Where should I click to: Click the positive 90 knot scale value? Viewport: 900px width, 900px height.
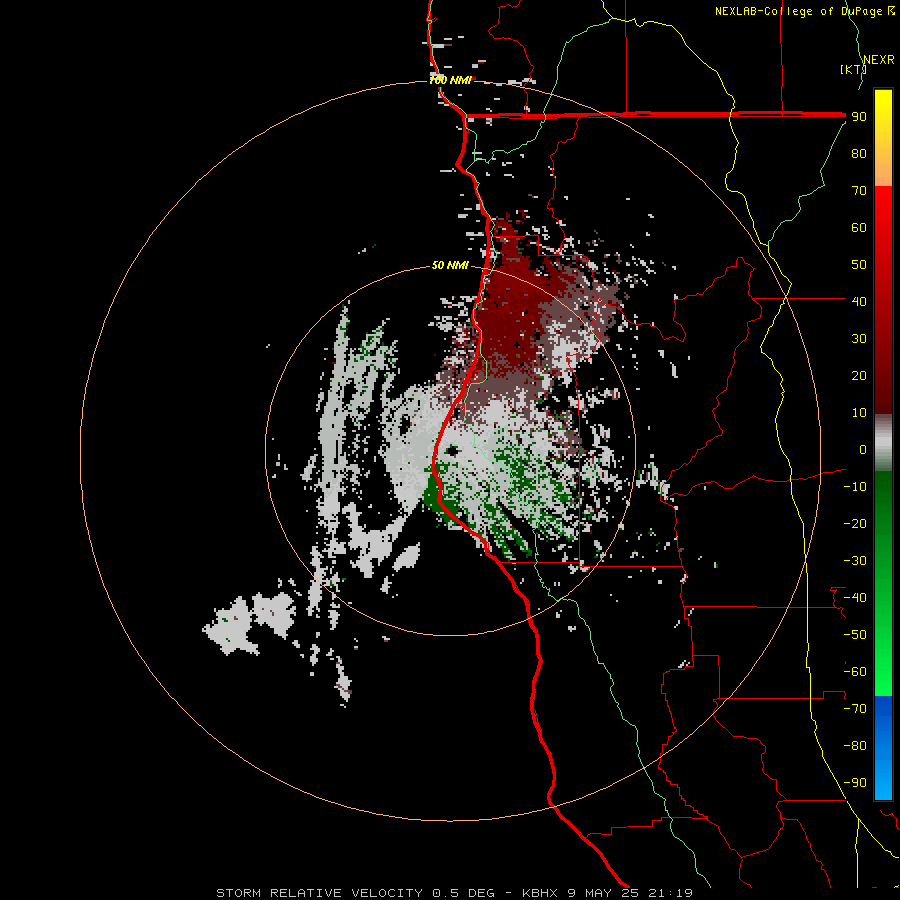[859, 117]
